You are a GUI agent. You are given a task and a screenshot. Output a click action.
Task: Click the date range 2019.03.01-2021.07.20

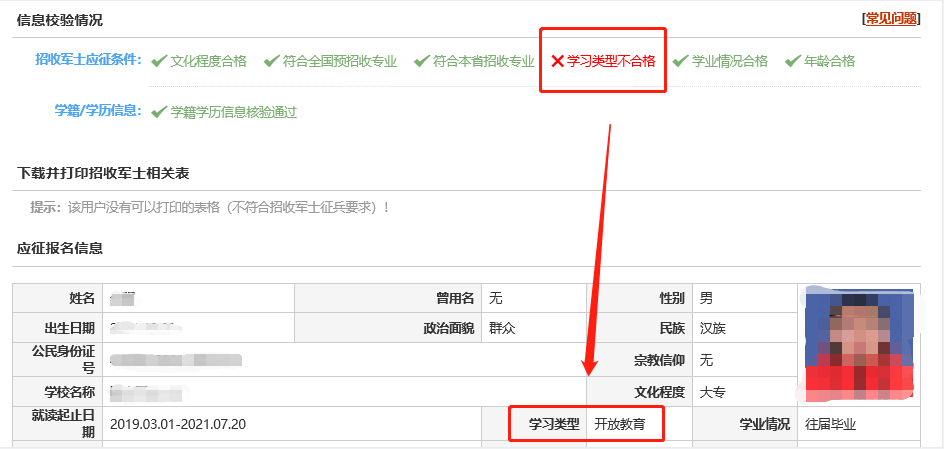(178, 424)
